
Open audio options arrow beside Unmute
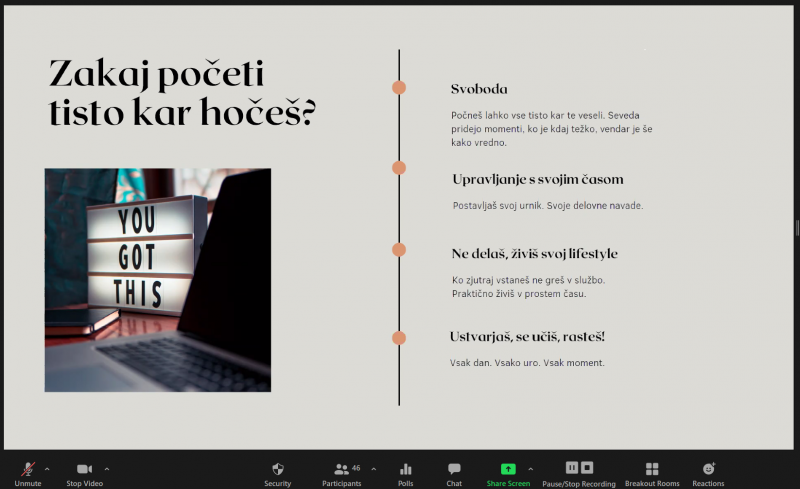pyautogui.click(x=47, y=469)
